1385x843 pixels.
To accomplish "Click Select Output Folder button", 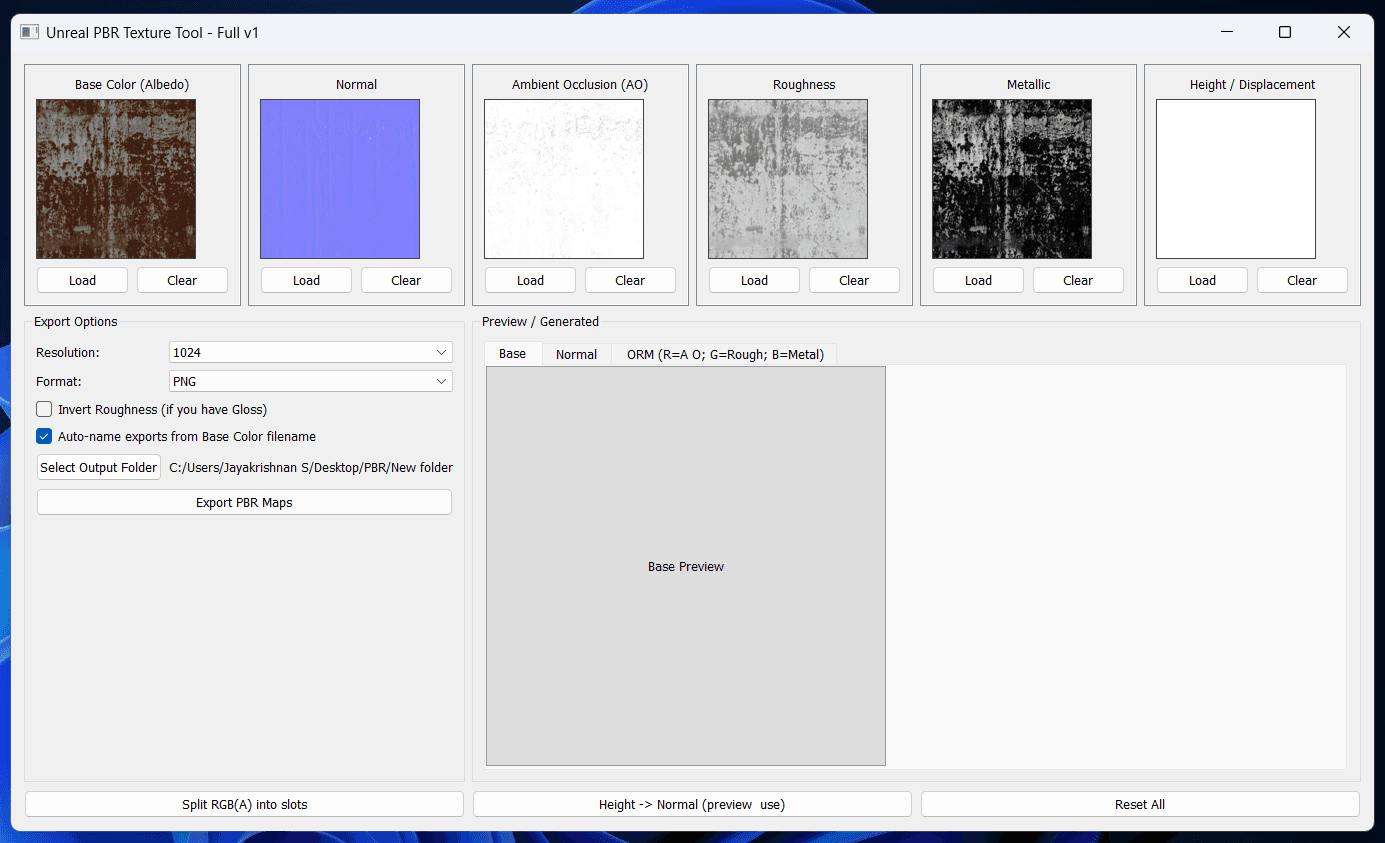I will click(x=99, y=467).
